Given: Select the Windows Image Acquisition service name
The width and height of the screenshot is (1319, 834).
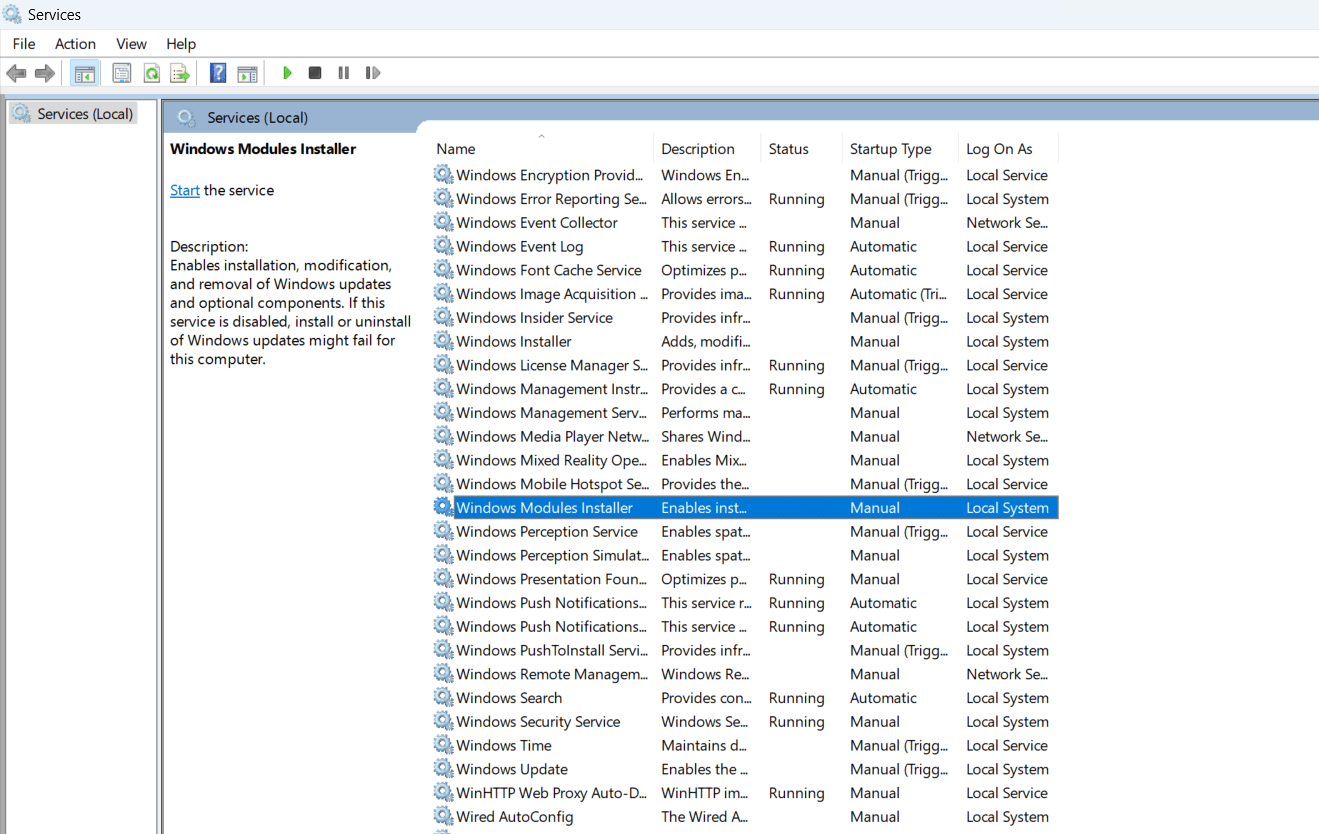Looking at the screenshot, I should coord(551,294).
